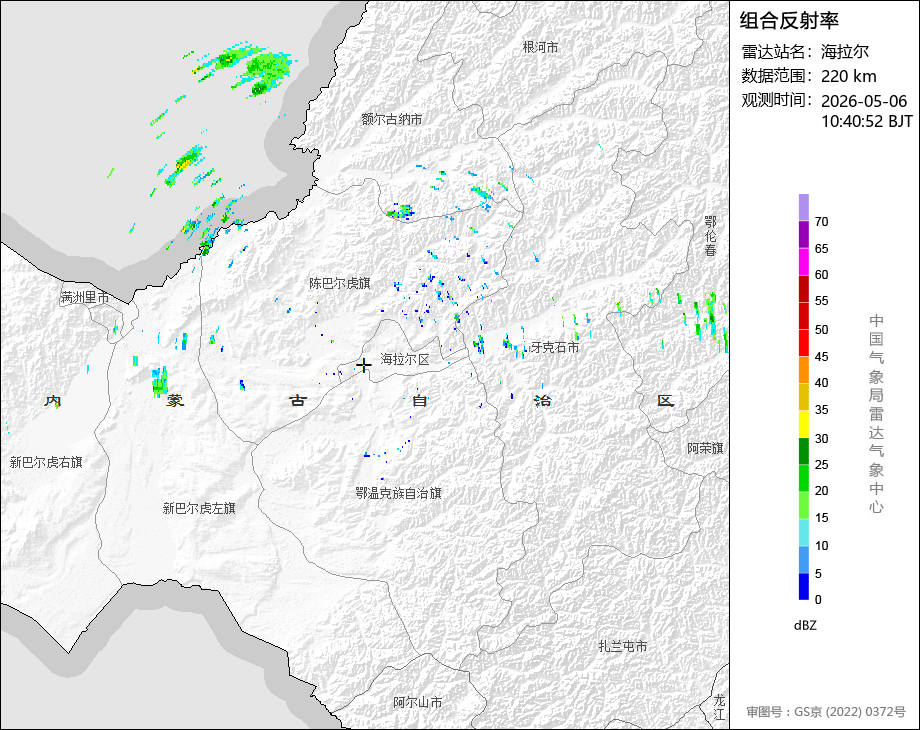
Task: Click the dBZ unit label
Action: click(805, 626)
